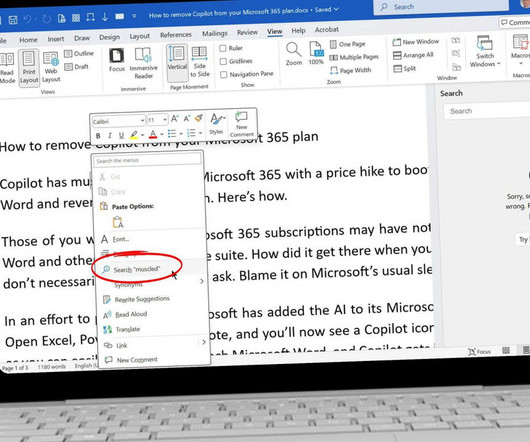Open the Calibri font name dropdown

point(142,120)
